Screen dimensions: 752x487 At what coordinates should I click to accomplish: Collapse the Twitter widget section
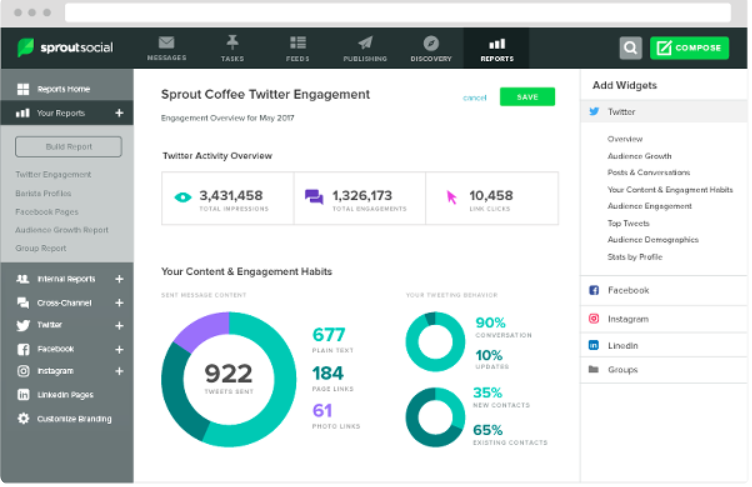[x=664, y=112]
